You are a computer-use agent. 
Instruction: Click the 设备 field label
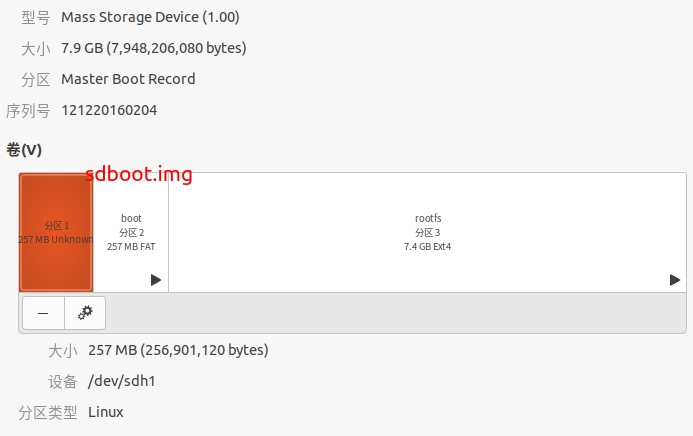(x=62, y=381)
